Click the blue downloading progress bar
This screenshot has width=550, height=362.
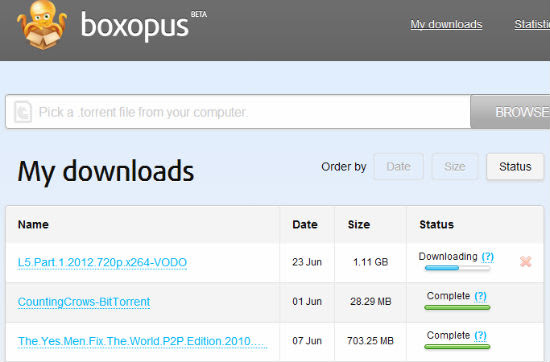[457, 268]
